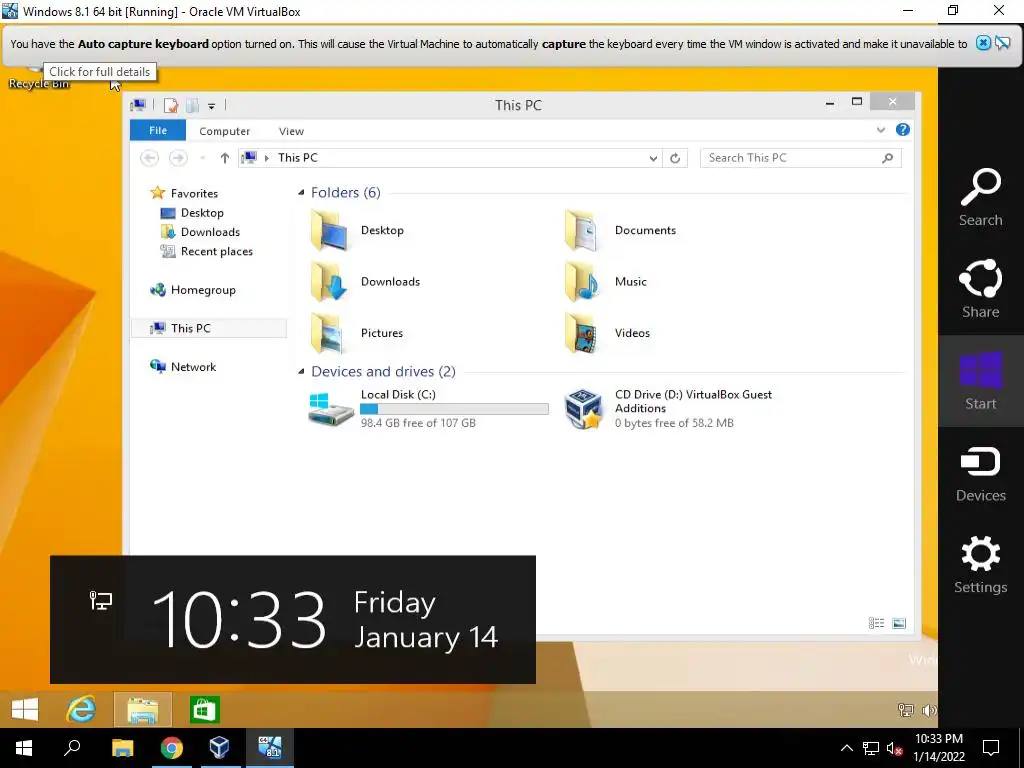Select This PC in navigation pane
Screen dimensions: 1024x768
(x=209, y=328)
